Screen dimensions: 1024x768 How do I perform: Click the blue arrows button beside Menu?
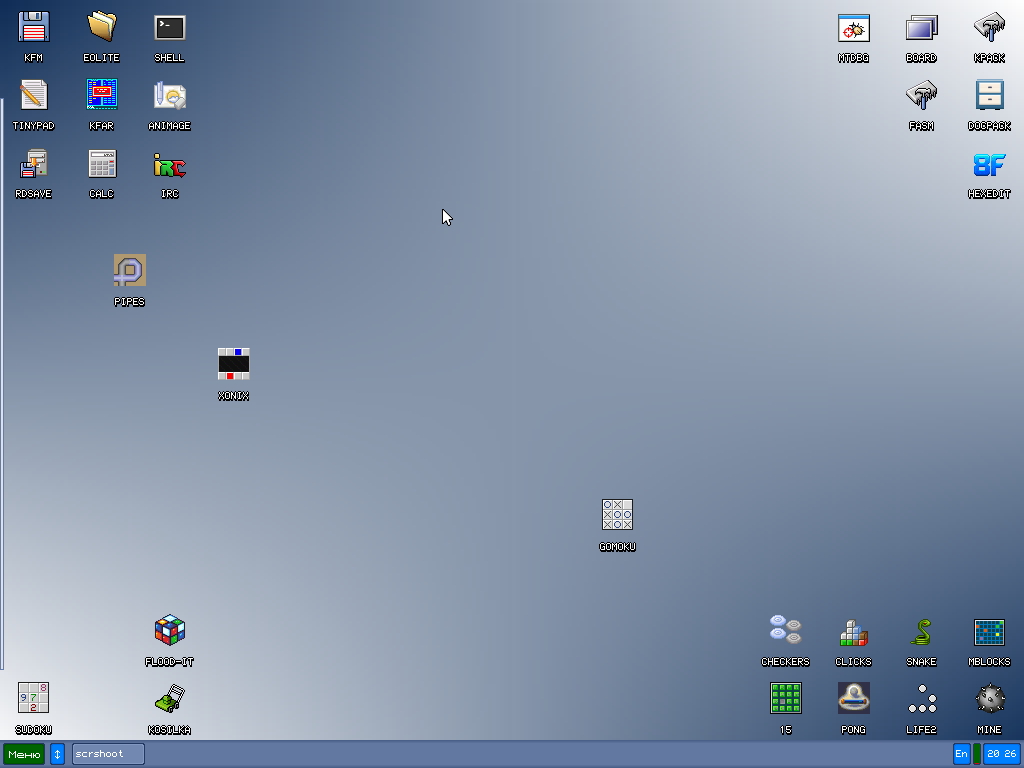[58, 754]
